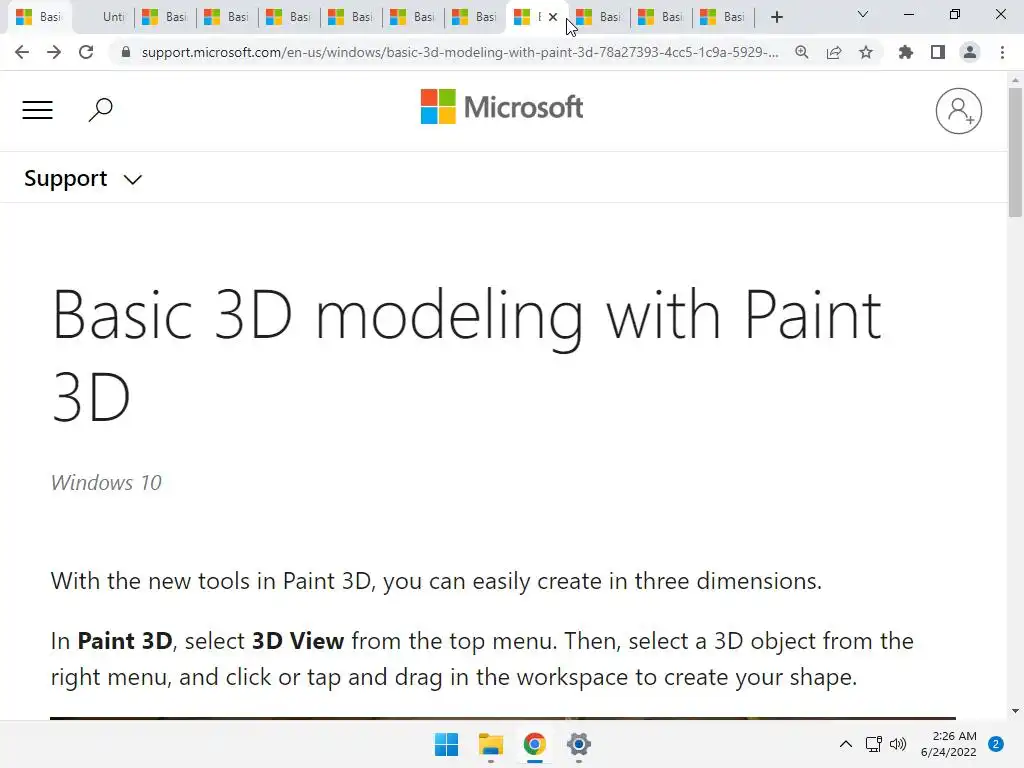Open File Explorer from taskbar
The height and width of the screenshot is (768, 1024).
pyautogui.click(x=490, y=744)
